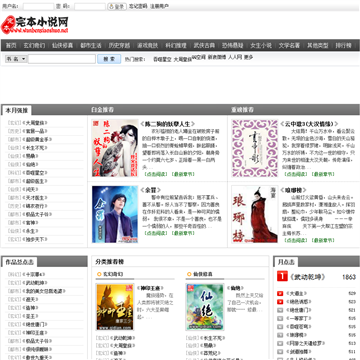Open the 仙侠修真 category in nav bar
Image resolution: width=360 pixels, height=360 pixels.
click(62, 45)
